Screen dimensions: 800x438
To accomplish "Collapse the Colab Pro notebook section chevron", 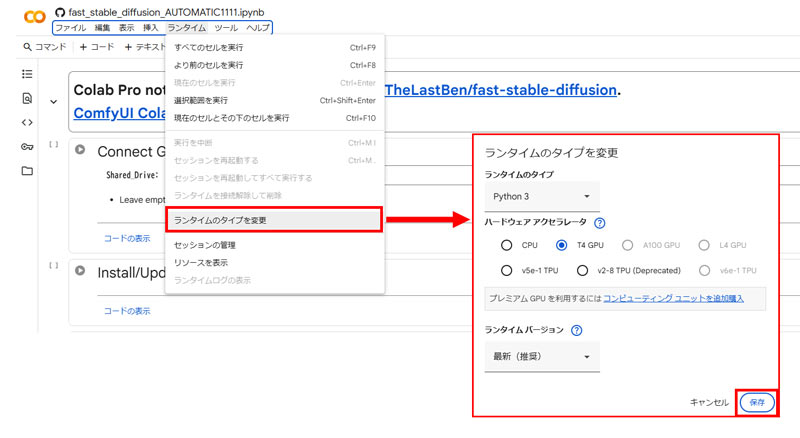I will (x=54, y=102).
